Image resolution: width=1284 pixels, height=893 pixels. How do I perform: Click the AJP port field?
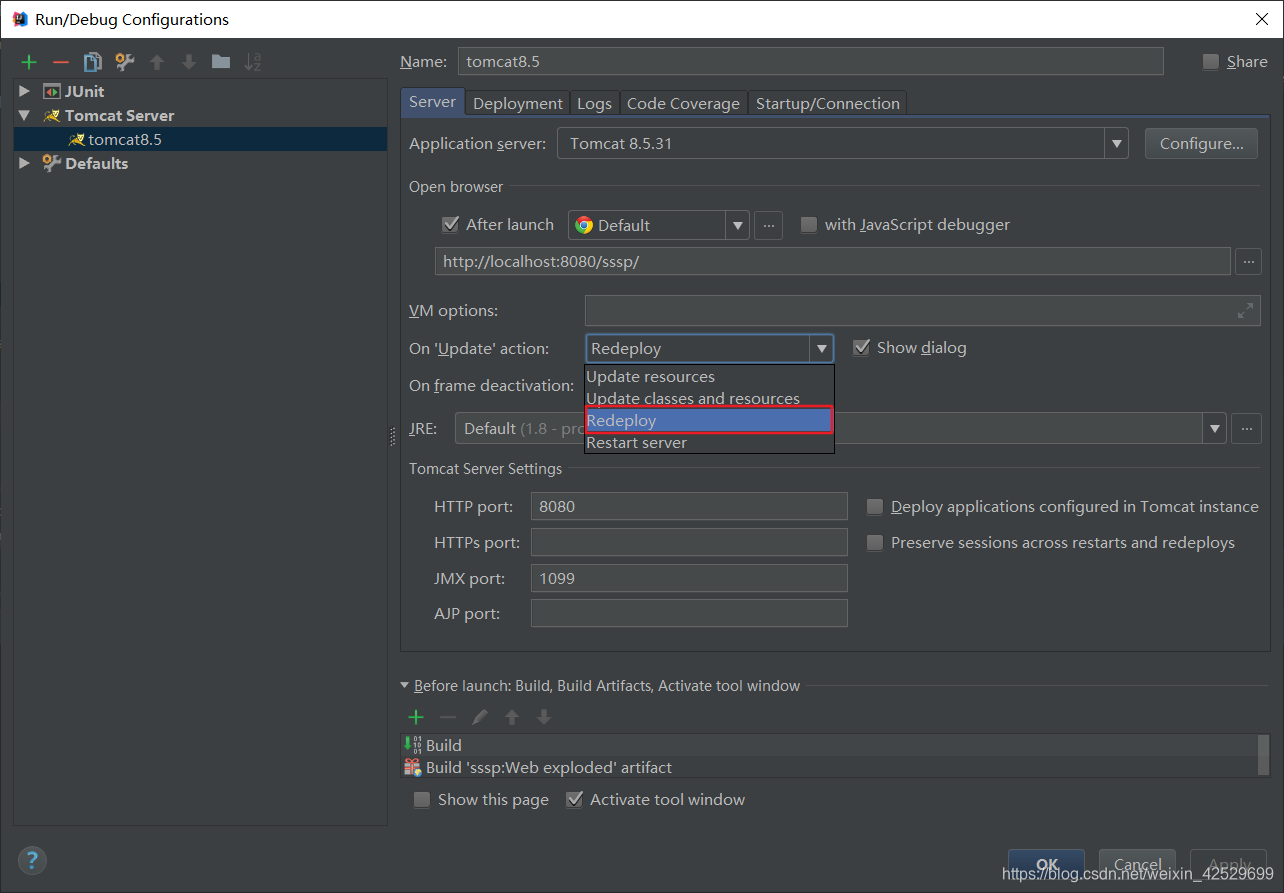pyautogui.click(x=689, y=614)
